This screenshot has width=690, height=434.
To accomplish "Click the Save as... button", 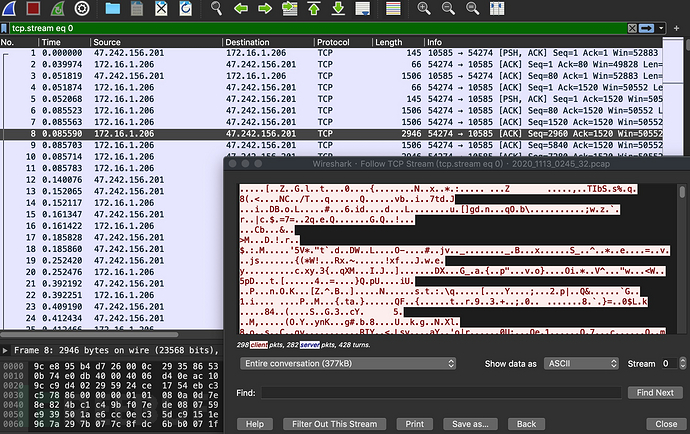I will pyautogui.click(x=470, y=424).
